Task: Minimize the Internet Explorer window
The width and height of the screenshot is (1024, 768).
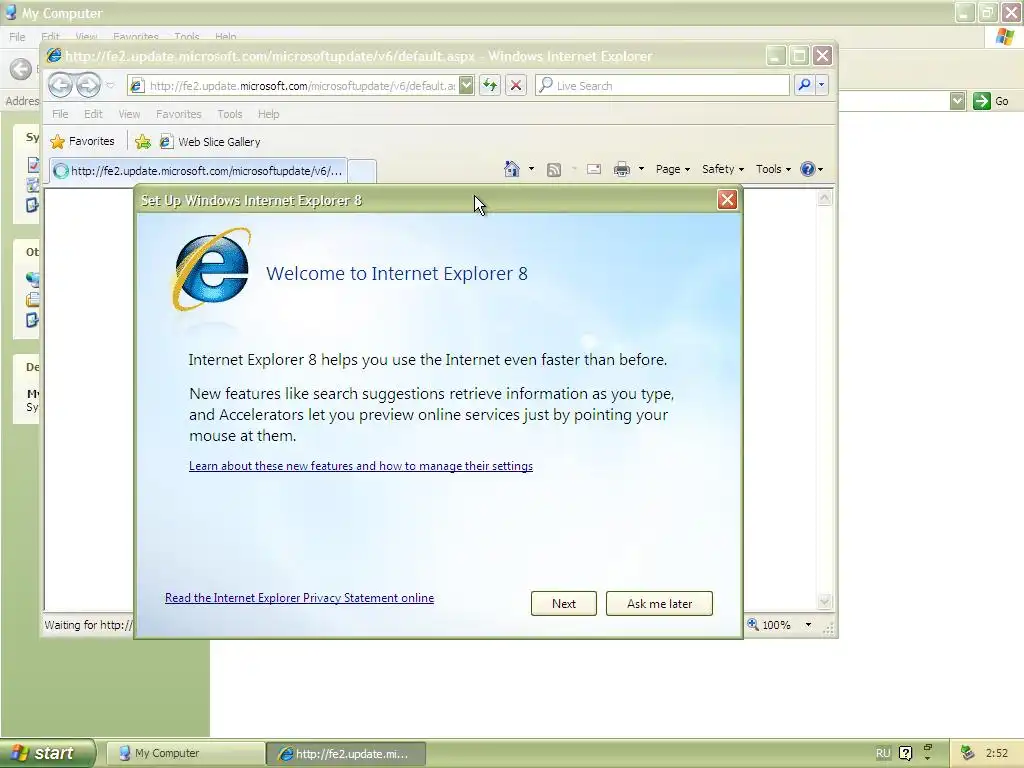Action: coord(775,56)
